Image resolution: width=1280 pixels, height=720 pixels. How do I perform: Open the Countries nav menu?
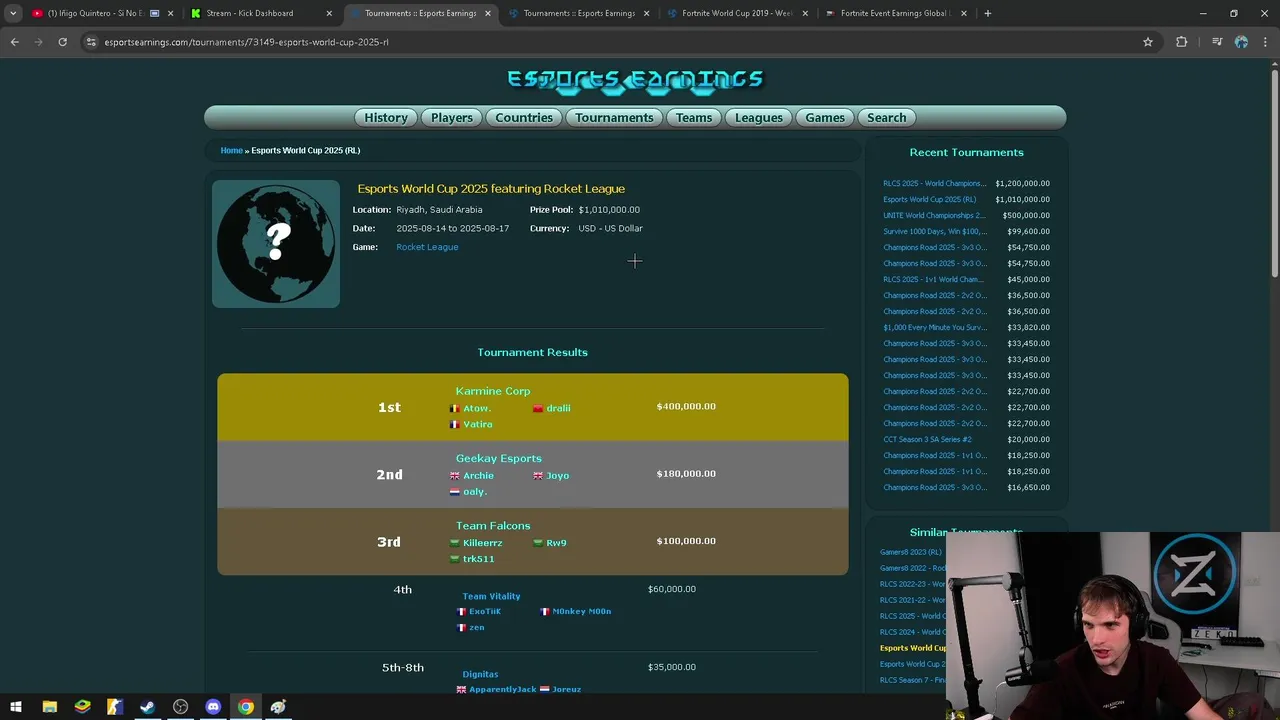(x=524, y=118)
